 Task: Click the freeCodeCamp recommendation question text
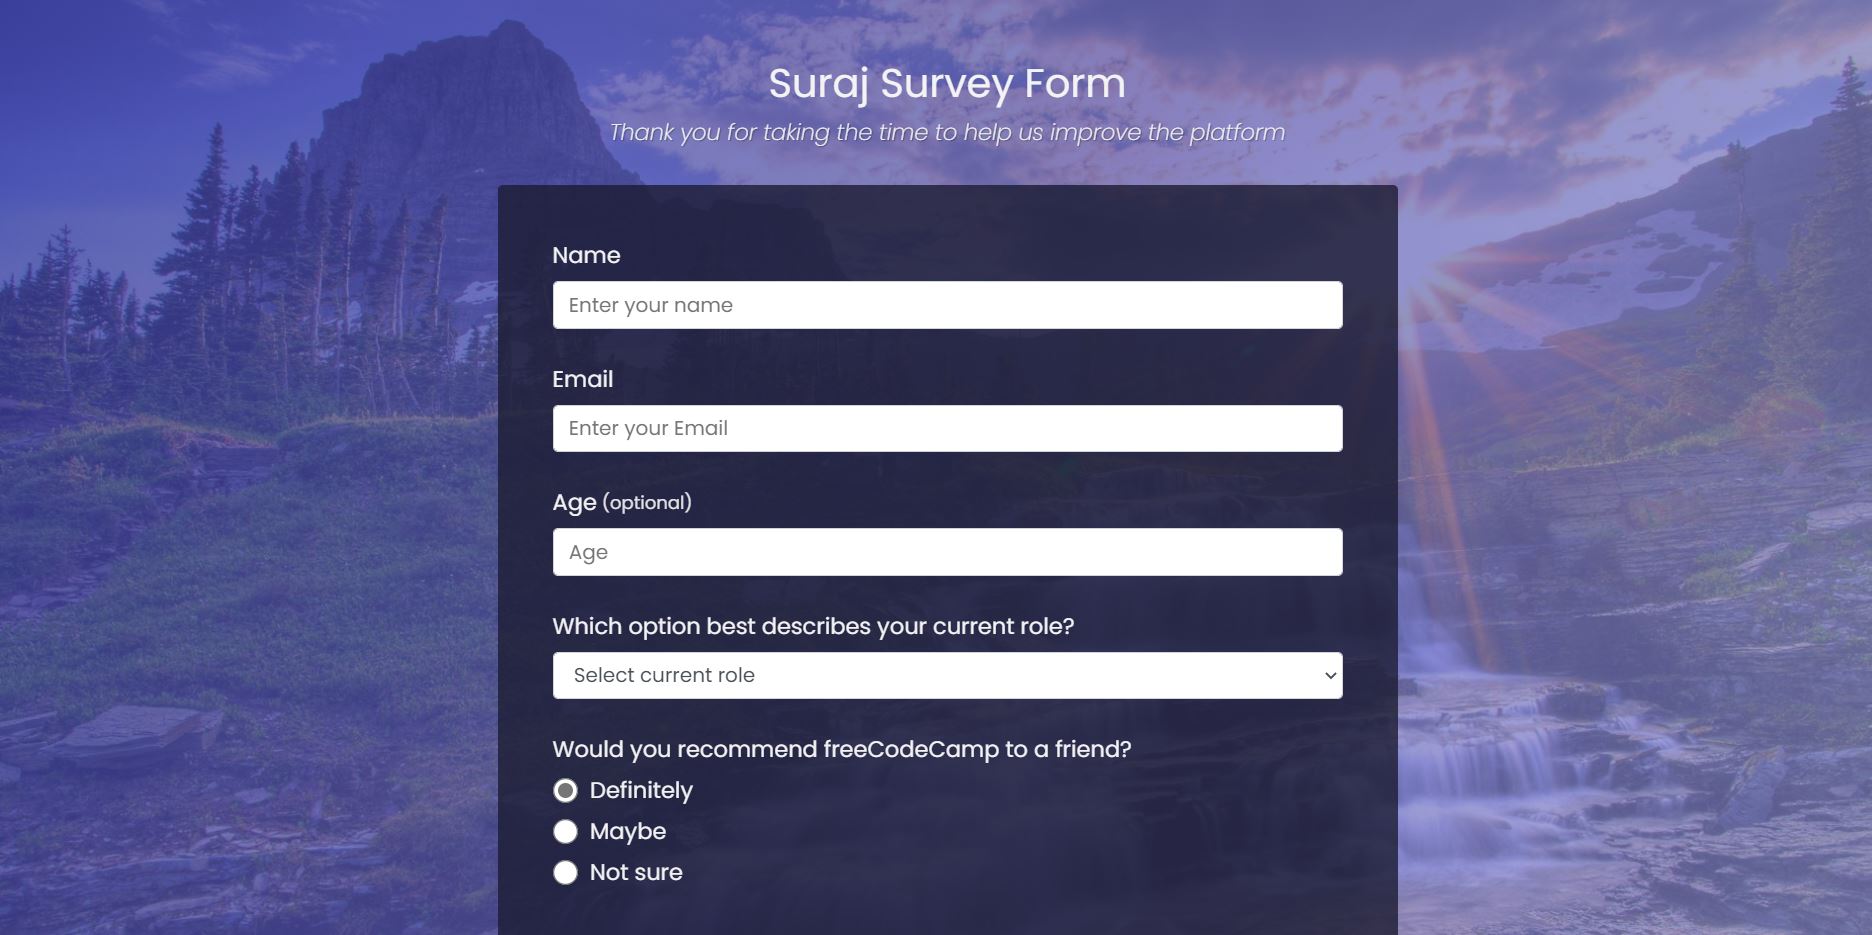[841, 749]
